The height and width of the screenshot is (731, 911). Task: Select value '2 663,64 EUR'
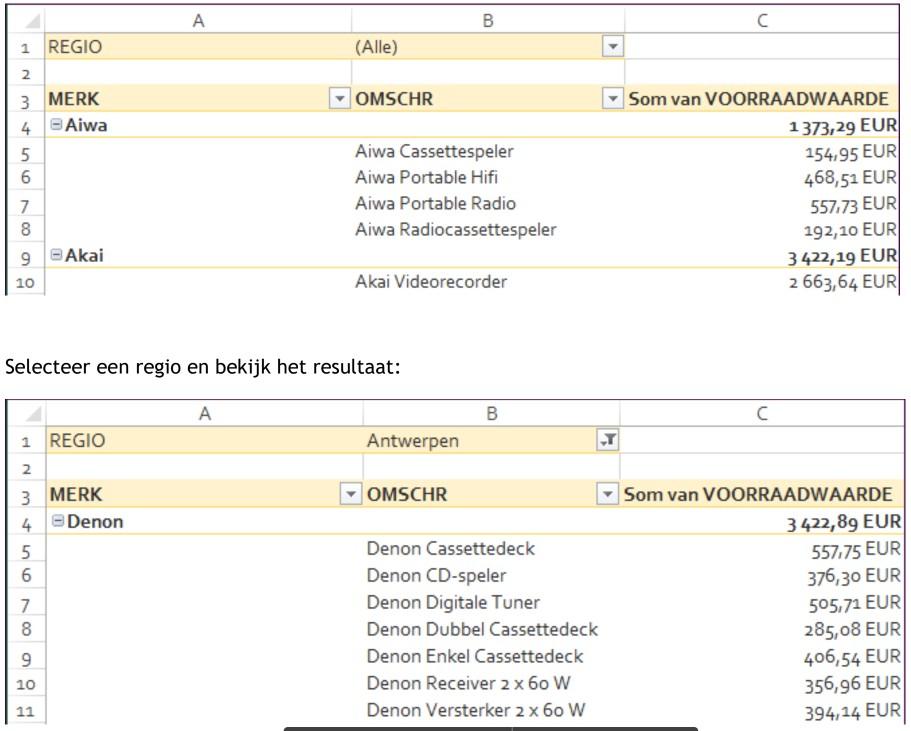[x=843, y=282]
